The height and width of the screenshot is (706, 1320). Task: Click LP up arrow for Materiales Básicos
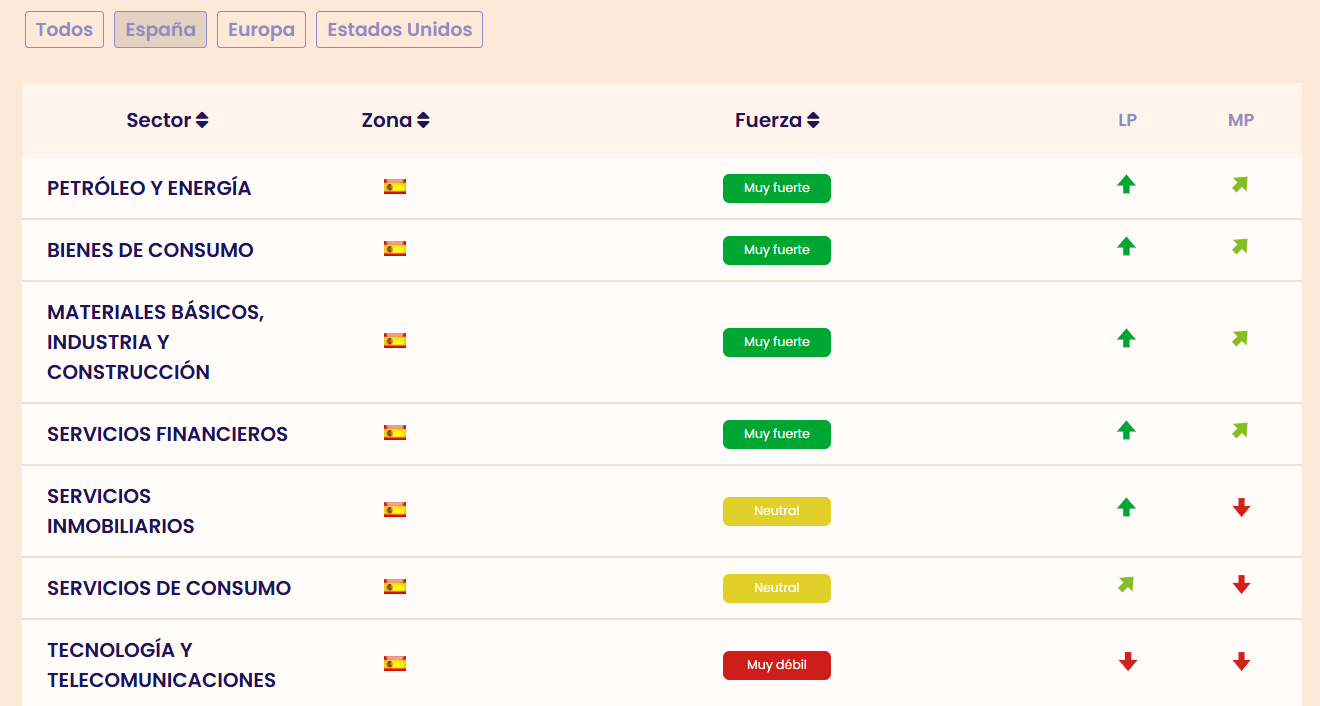(x=1127, y=338)
